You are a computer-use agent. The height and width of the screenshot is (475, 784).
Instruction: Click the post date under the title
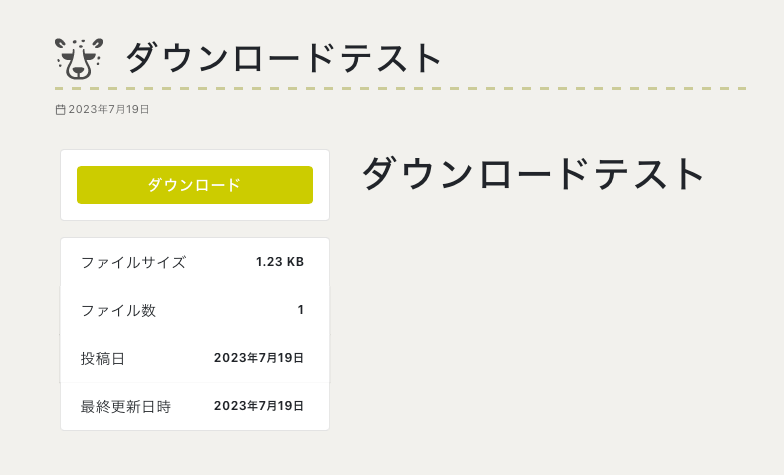coord(109,109)
